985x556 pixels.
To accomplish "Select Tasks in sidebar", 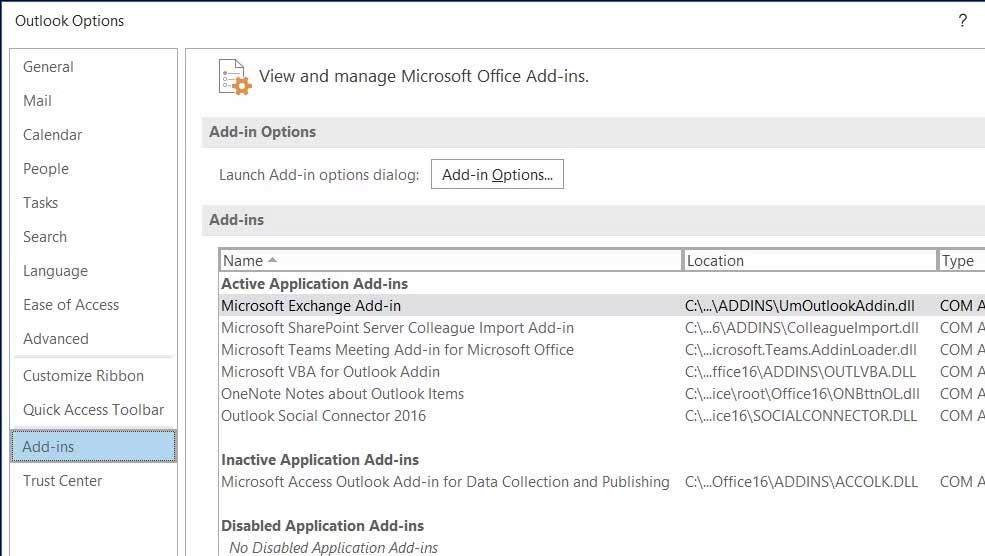I will 40,202.
